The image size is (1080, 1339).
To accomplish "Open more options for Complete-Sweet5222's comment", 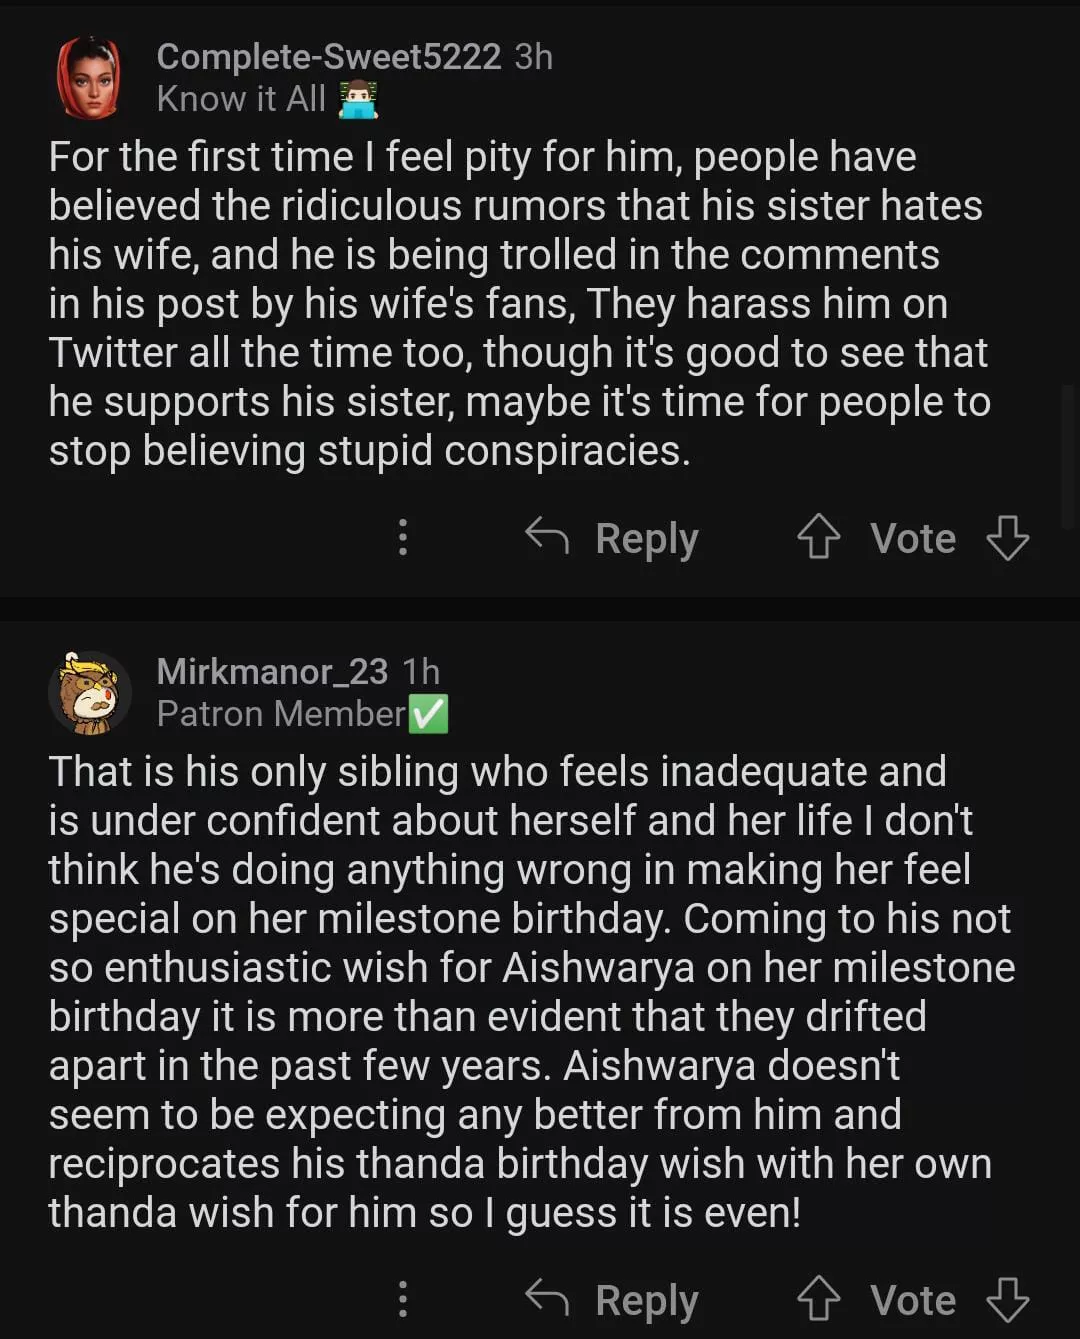I will coord(403,537).
